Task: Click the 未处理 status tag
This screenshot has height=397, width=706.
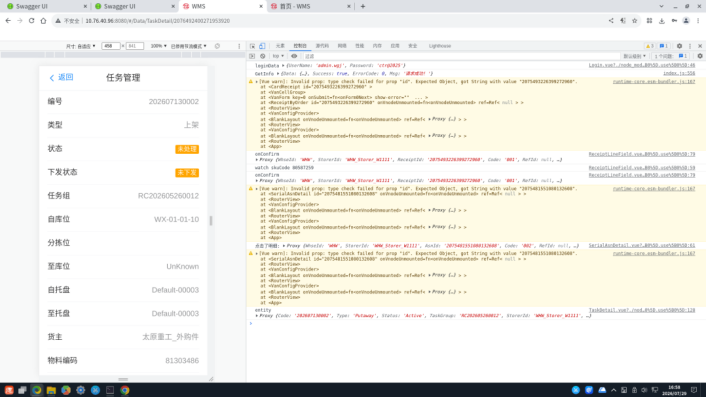Action: 187,149
